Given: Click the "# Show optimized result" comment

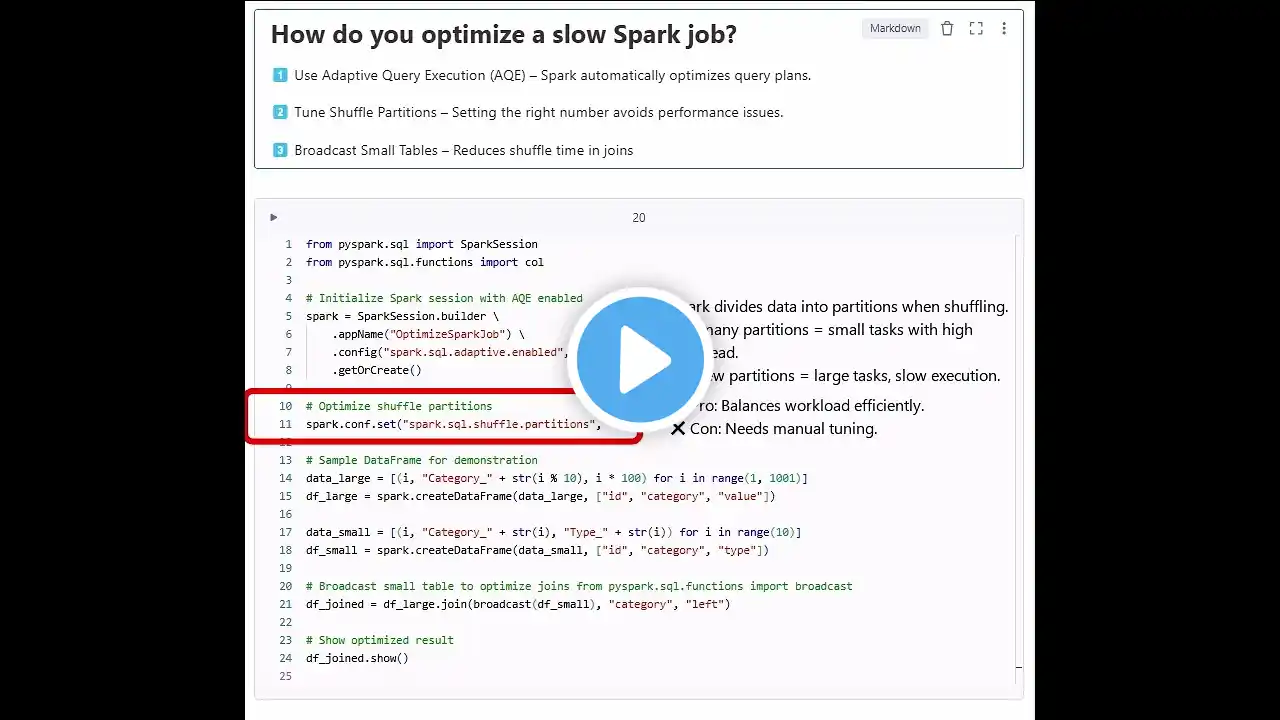Looking at the screenshot, I should [380, 640].
